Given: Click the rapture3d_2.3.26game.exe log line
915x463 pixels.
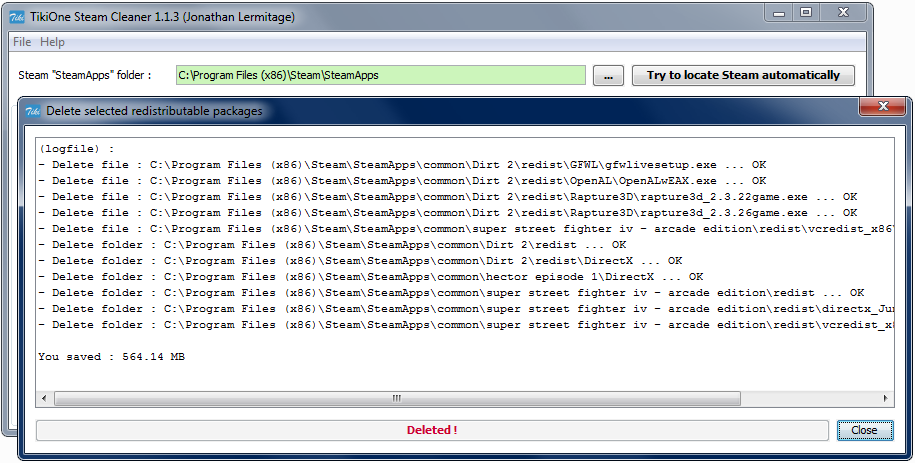Looking at the screenshot, I should click(x=448, y=213).
